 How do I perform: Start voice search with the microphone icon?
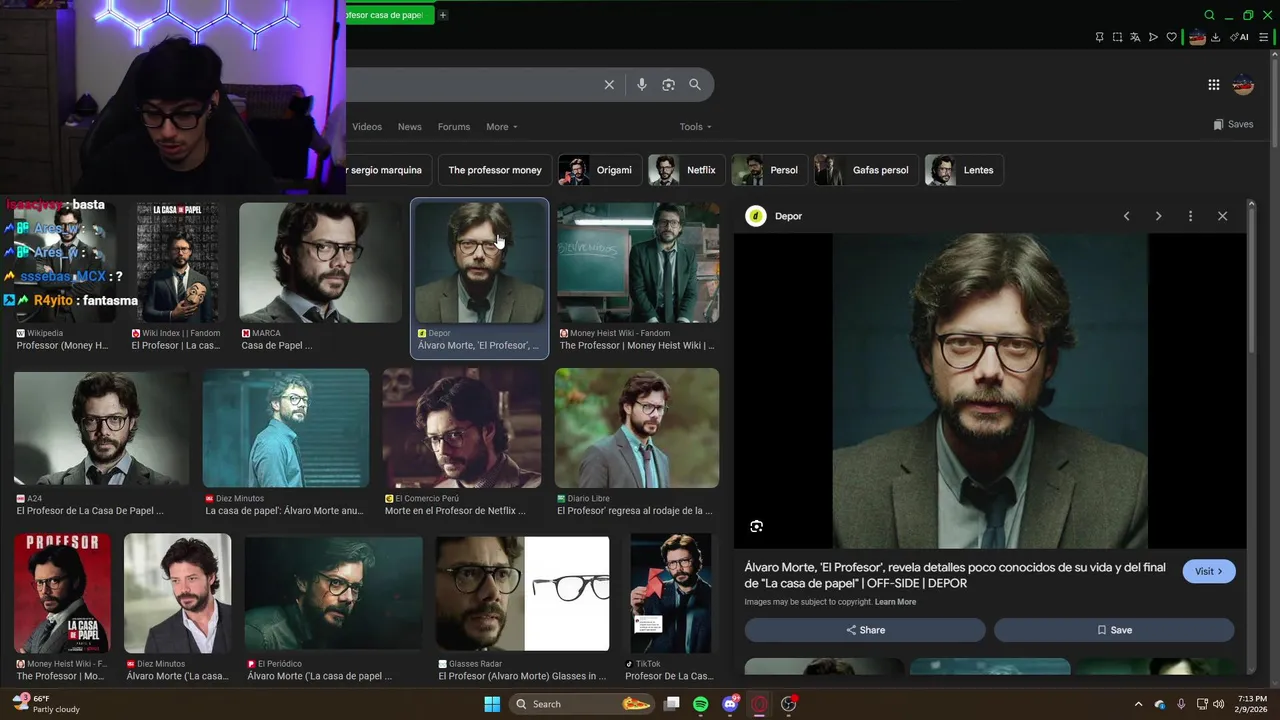click(x=642, y=85)
